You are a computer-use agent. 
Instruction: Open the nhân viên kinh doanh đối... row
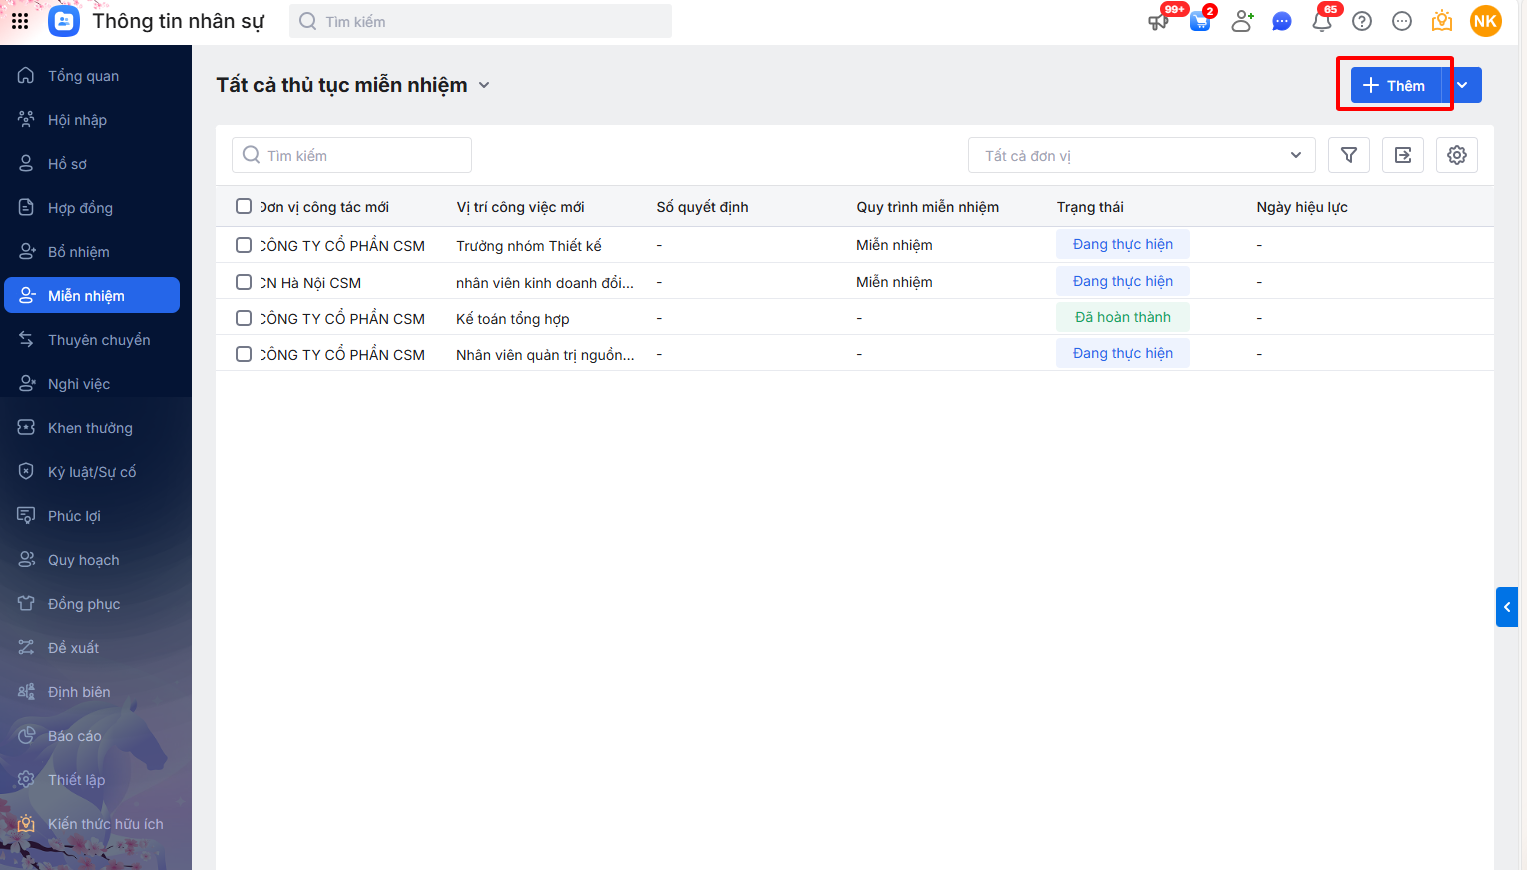click(855, 282)
